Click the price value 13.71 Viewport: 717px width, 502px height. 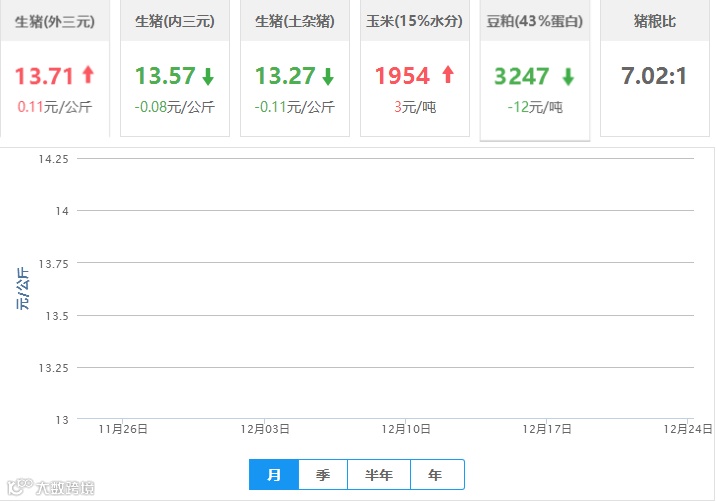coord(44,76)
